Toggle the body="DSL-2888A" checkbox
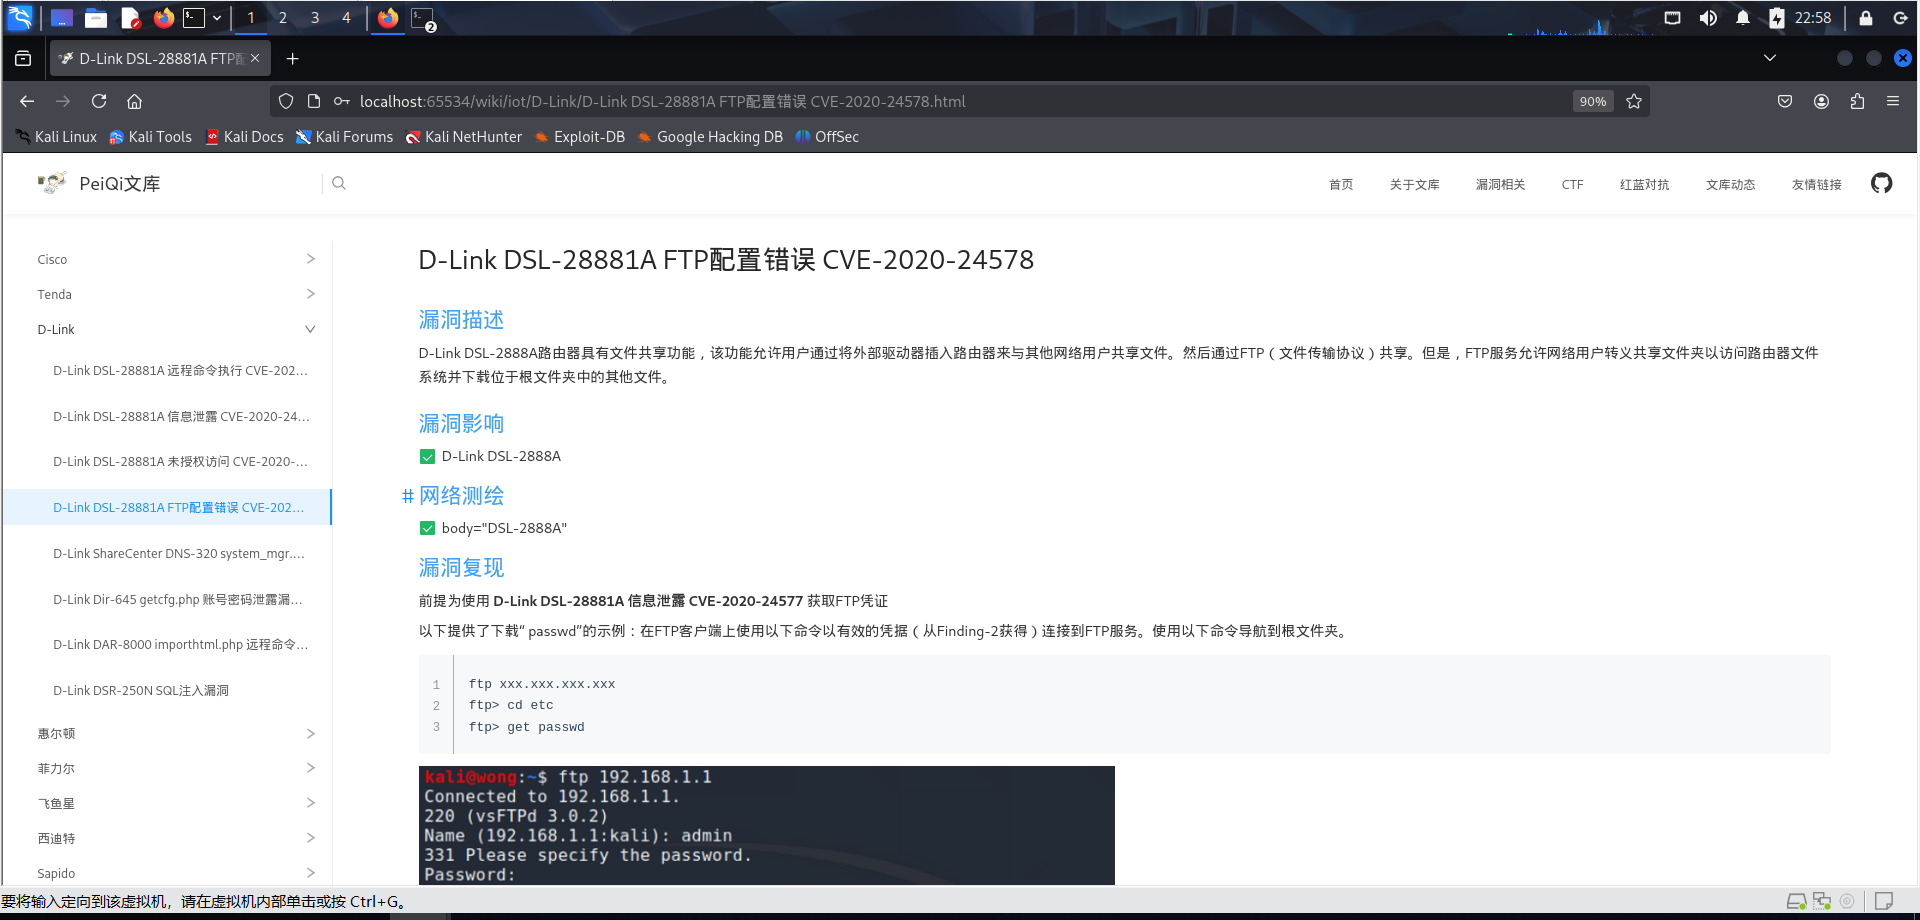This screenshot has height=920, width=1920. (427, 529)
